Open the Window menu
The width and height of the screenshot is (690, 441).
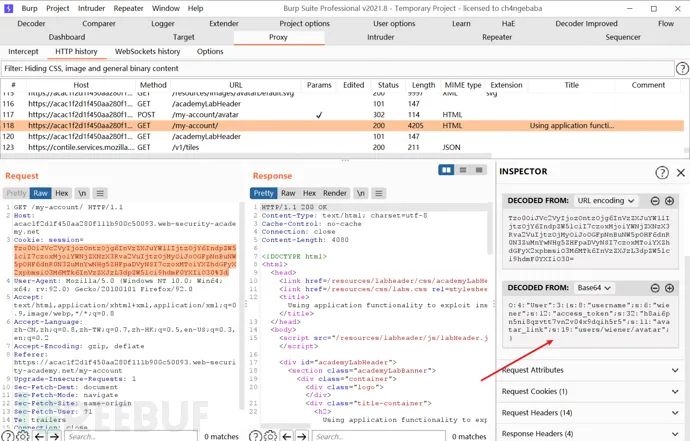point(166,8)
